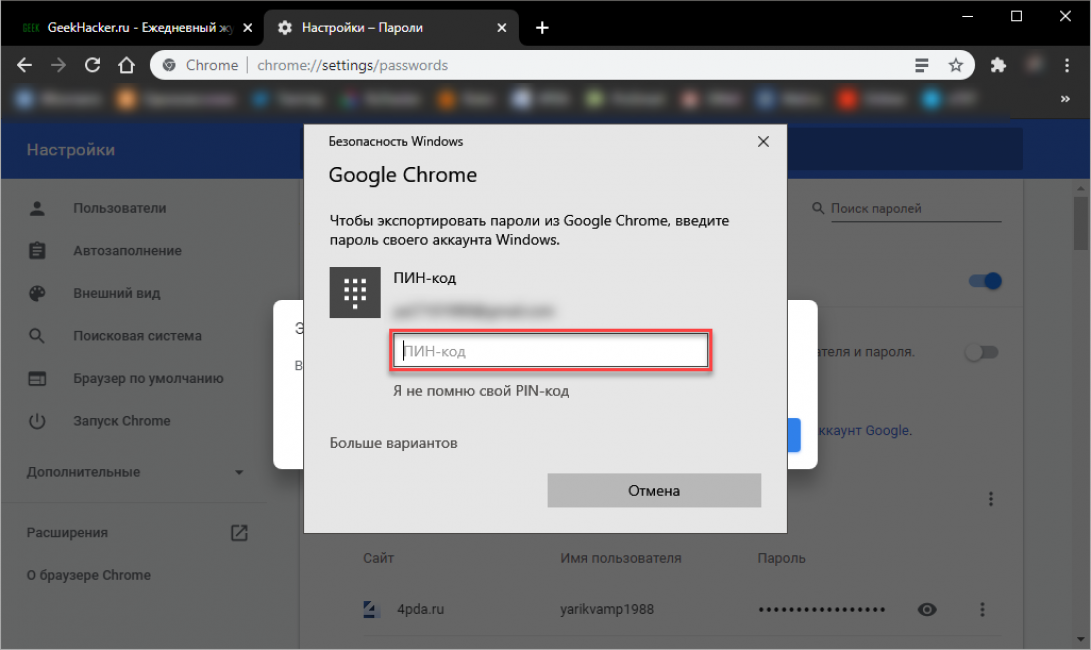Click the vertical scrollbar thumb of settings page
This screenshot has height=650, width=1091.
[x=1081, y=223]
